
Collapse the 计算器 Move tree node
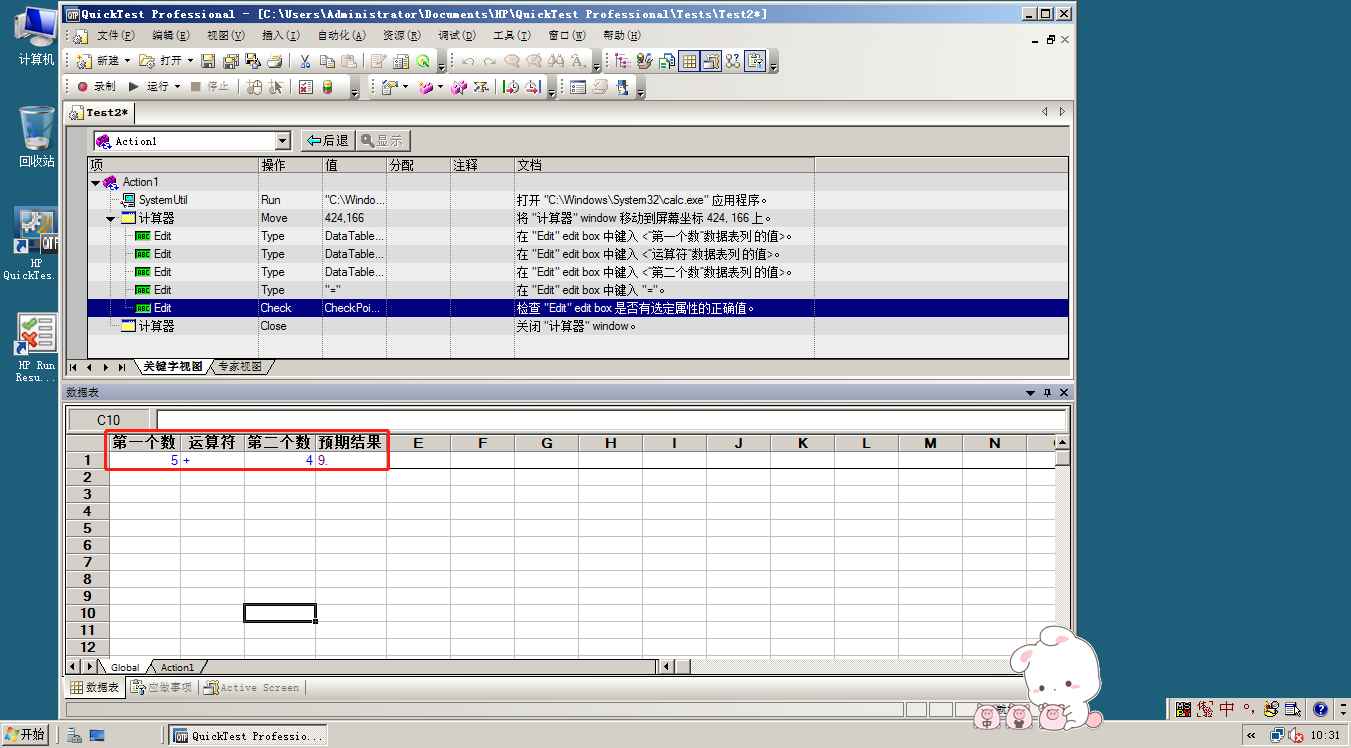click(111, 218)
